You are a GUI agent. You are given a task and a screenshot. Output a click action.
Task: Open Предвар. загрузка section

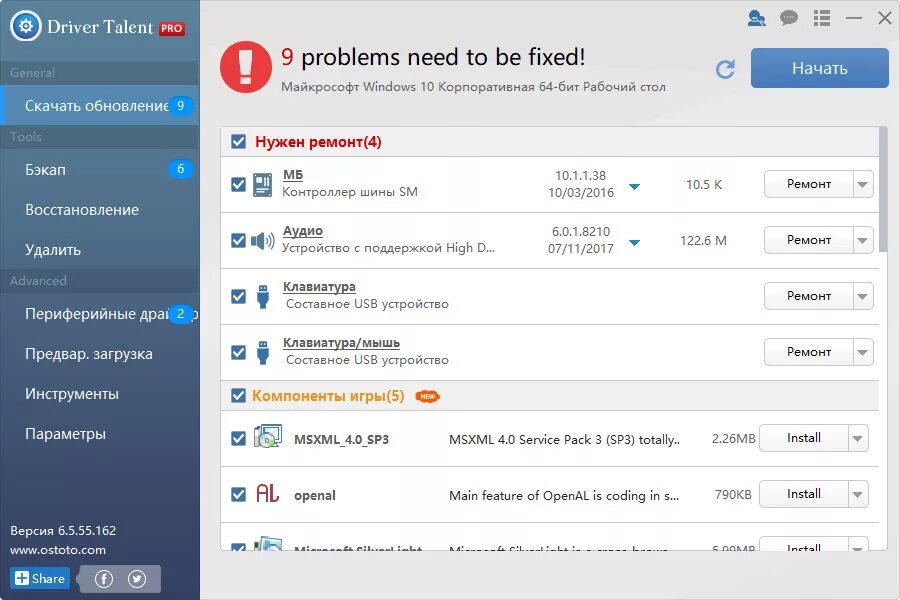100,354
